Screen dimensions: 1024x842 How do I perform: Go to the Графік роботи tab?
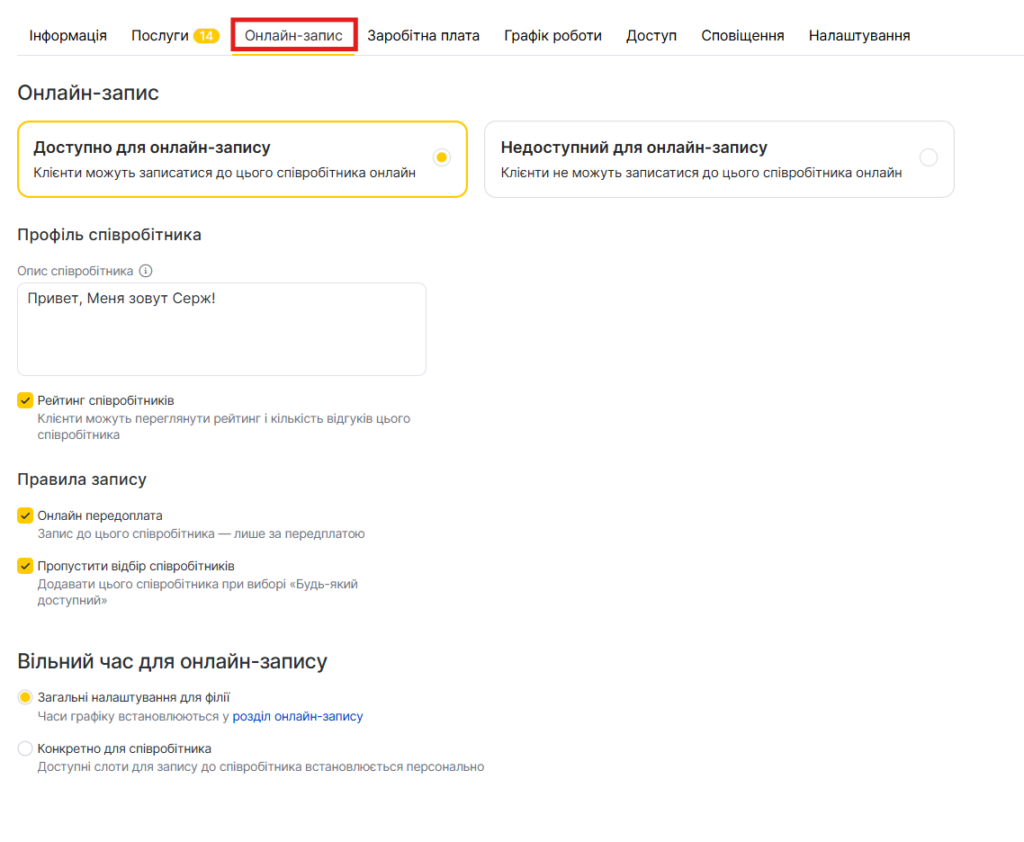(x=553, y=36)
